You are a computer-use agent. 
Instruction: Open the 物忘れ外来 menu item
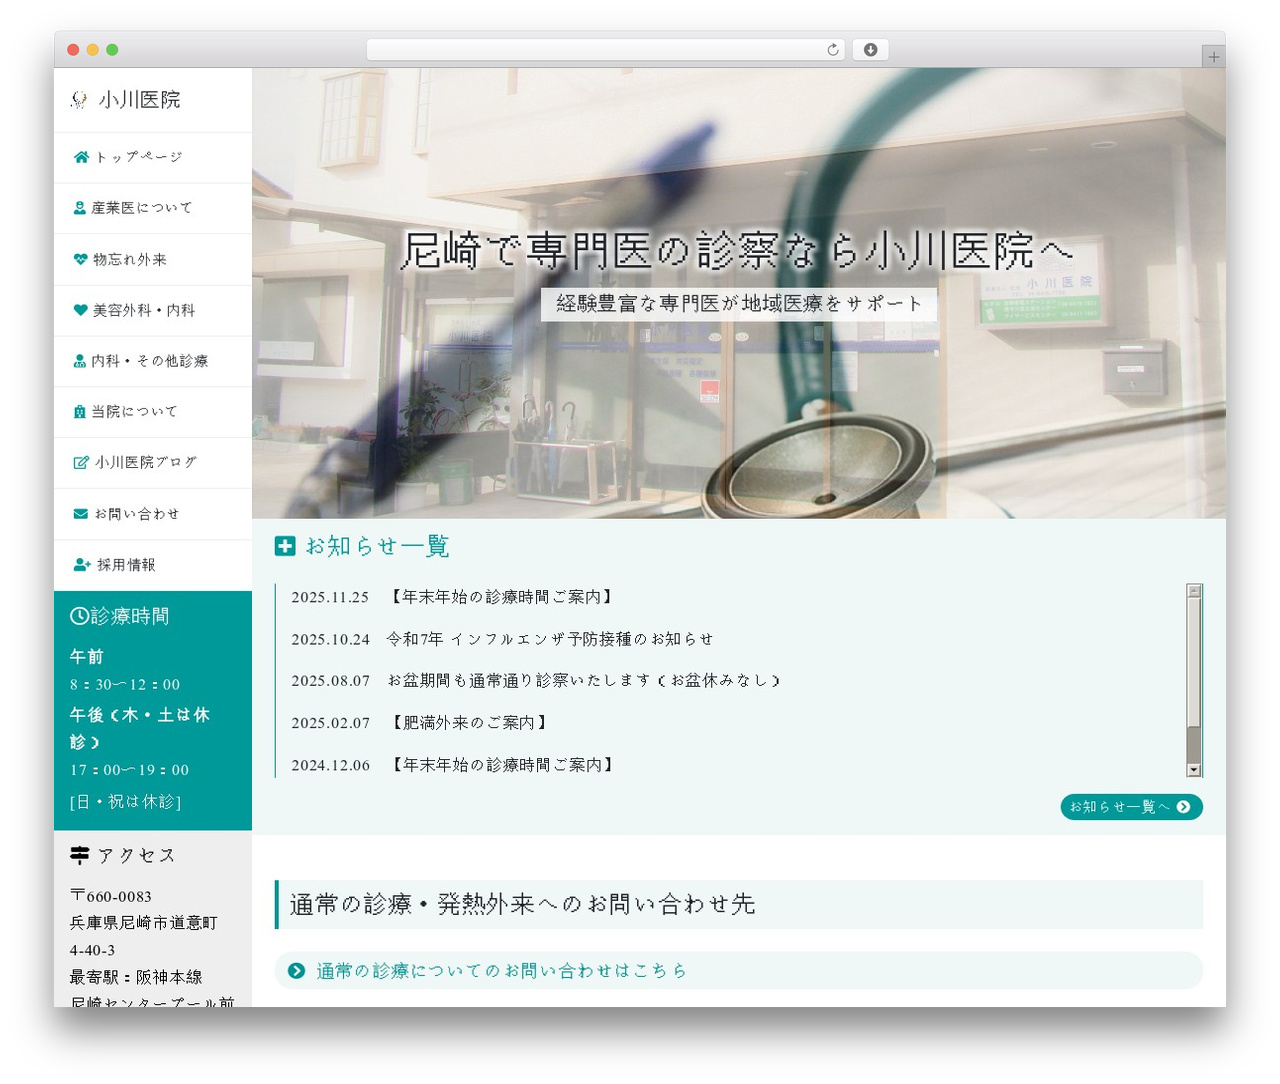153,259
